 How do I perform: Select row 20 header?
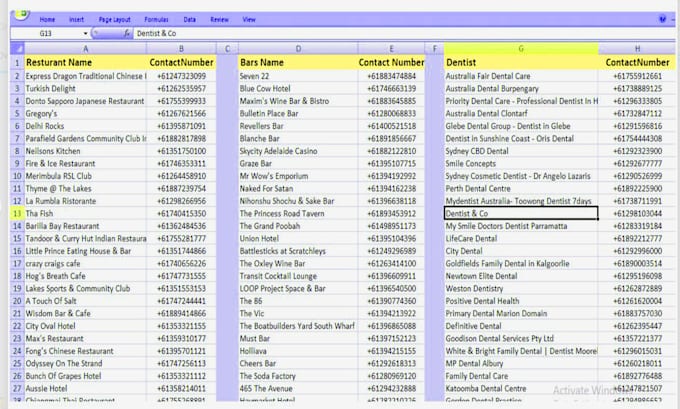click(17, 301)
